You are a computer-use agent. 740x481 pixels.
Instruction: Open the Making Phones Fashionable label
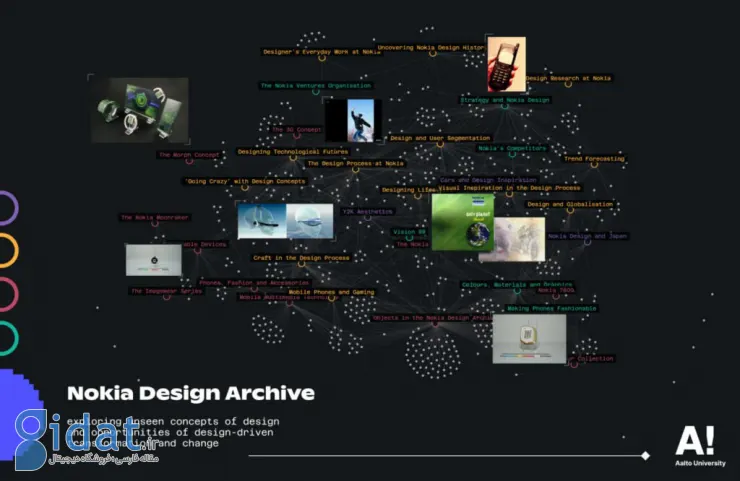(x=552, y=309)
